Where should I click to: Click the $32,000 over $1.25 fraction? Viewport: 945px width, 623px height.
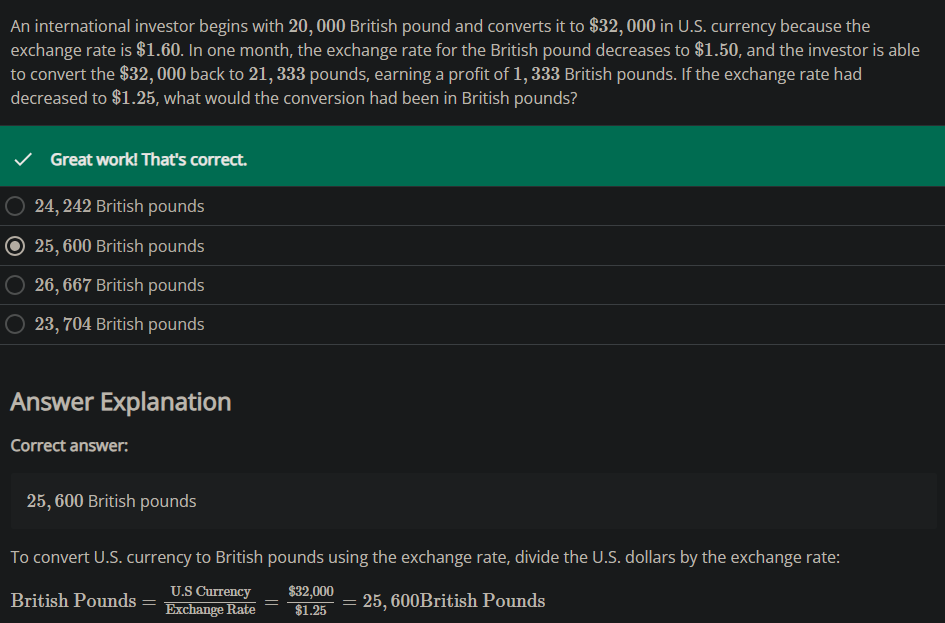point(311,601)
